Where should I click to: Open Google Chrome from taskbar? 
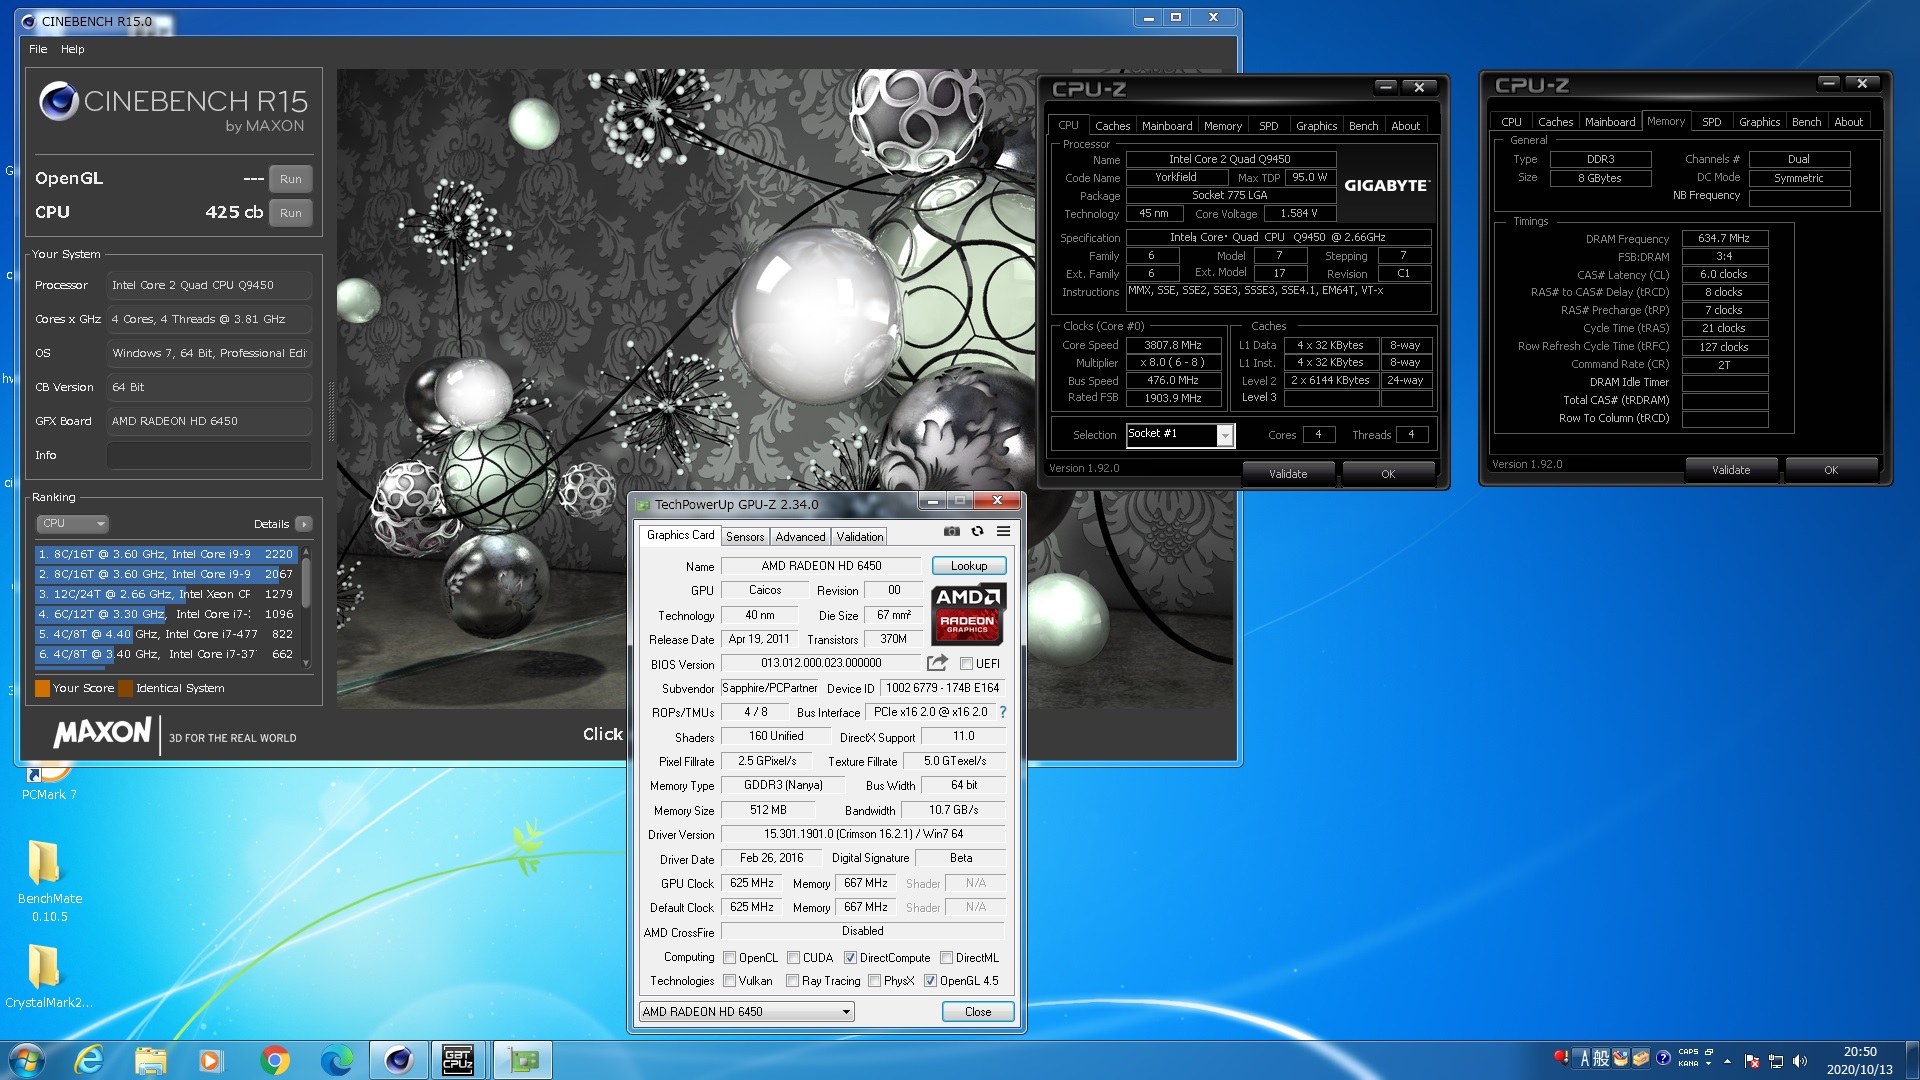point(274,1060)
